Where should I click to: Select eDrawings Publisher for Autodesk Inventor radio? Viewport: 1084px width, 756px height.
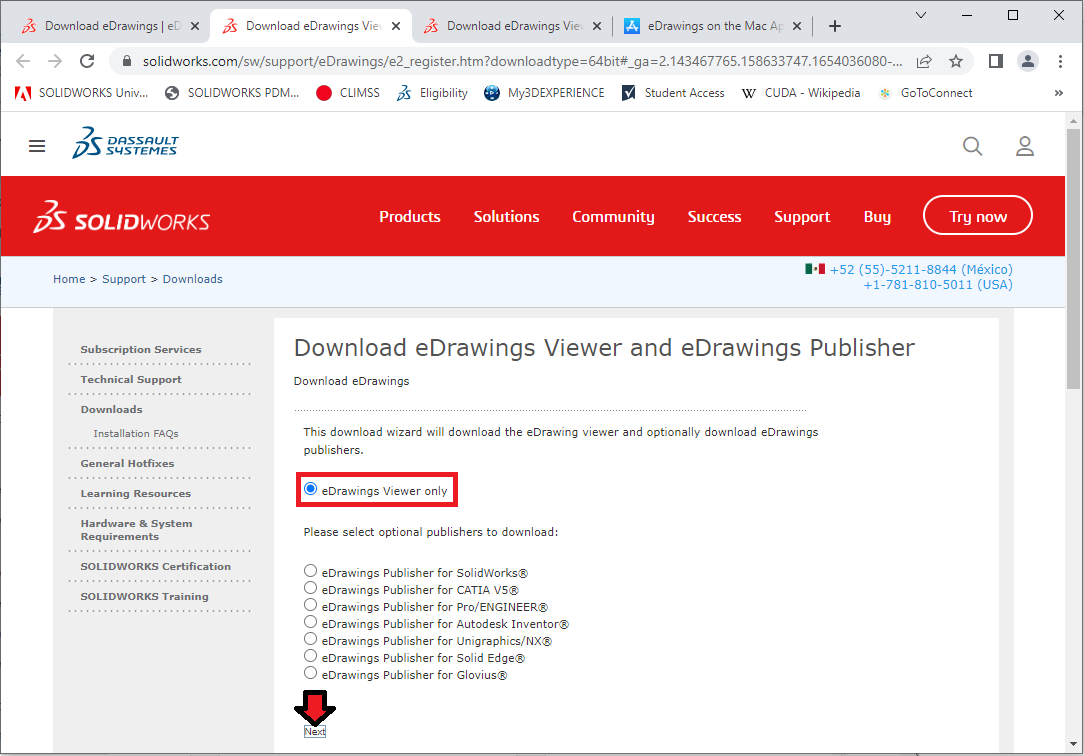310,622
